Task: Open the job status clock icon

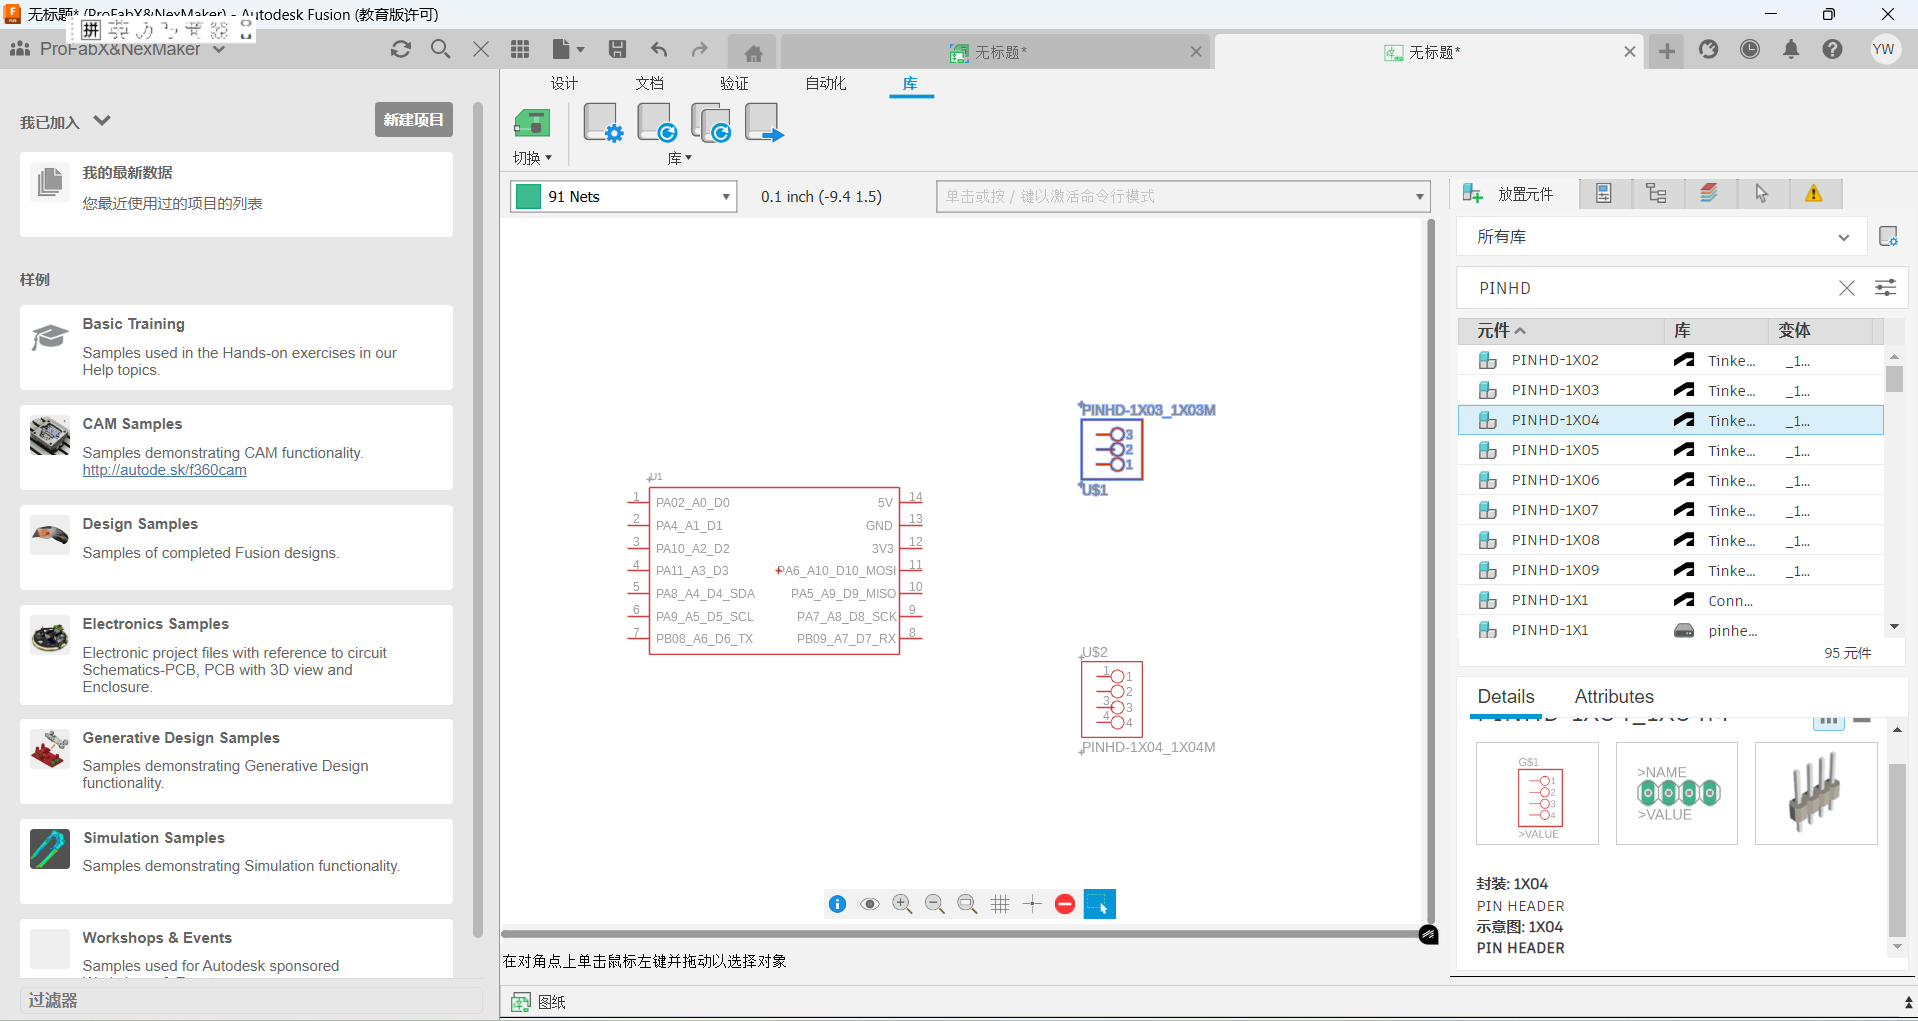Action: 1750,49
